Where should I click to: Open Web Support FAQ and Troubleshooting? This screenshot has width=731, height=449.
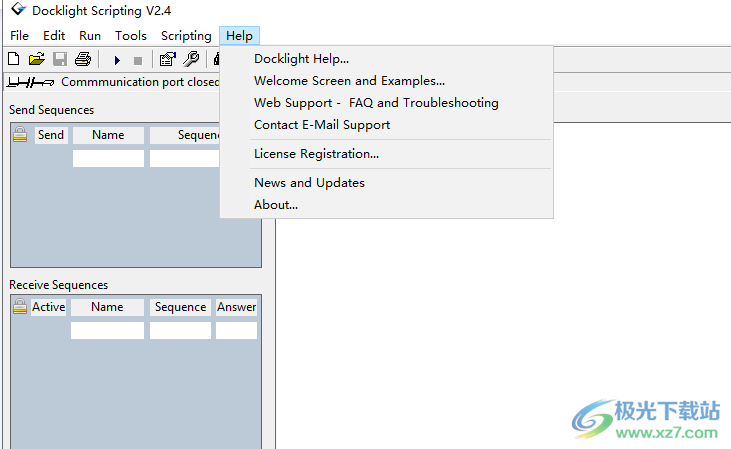coord(376,103)
